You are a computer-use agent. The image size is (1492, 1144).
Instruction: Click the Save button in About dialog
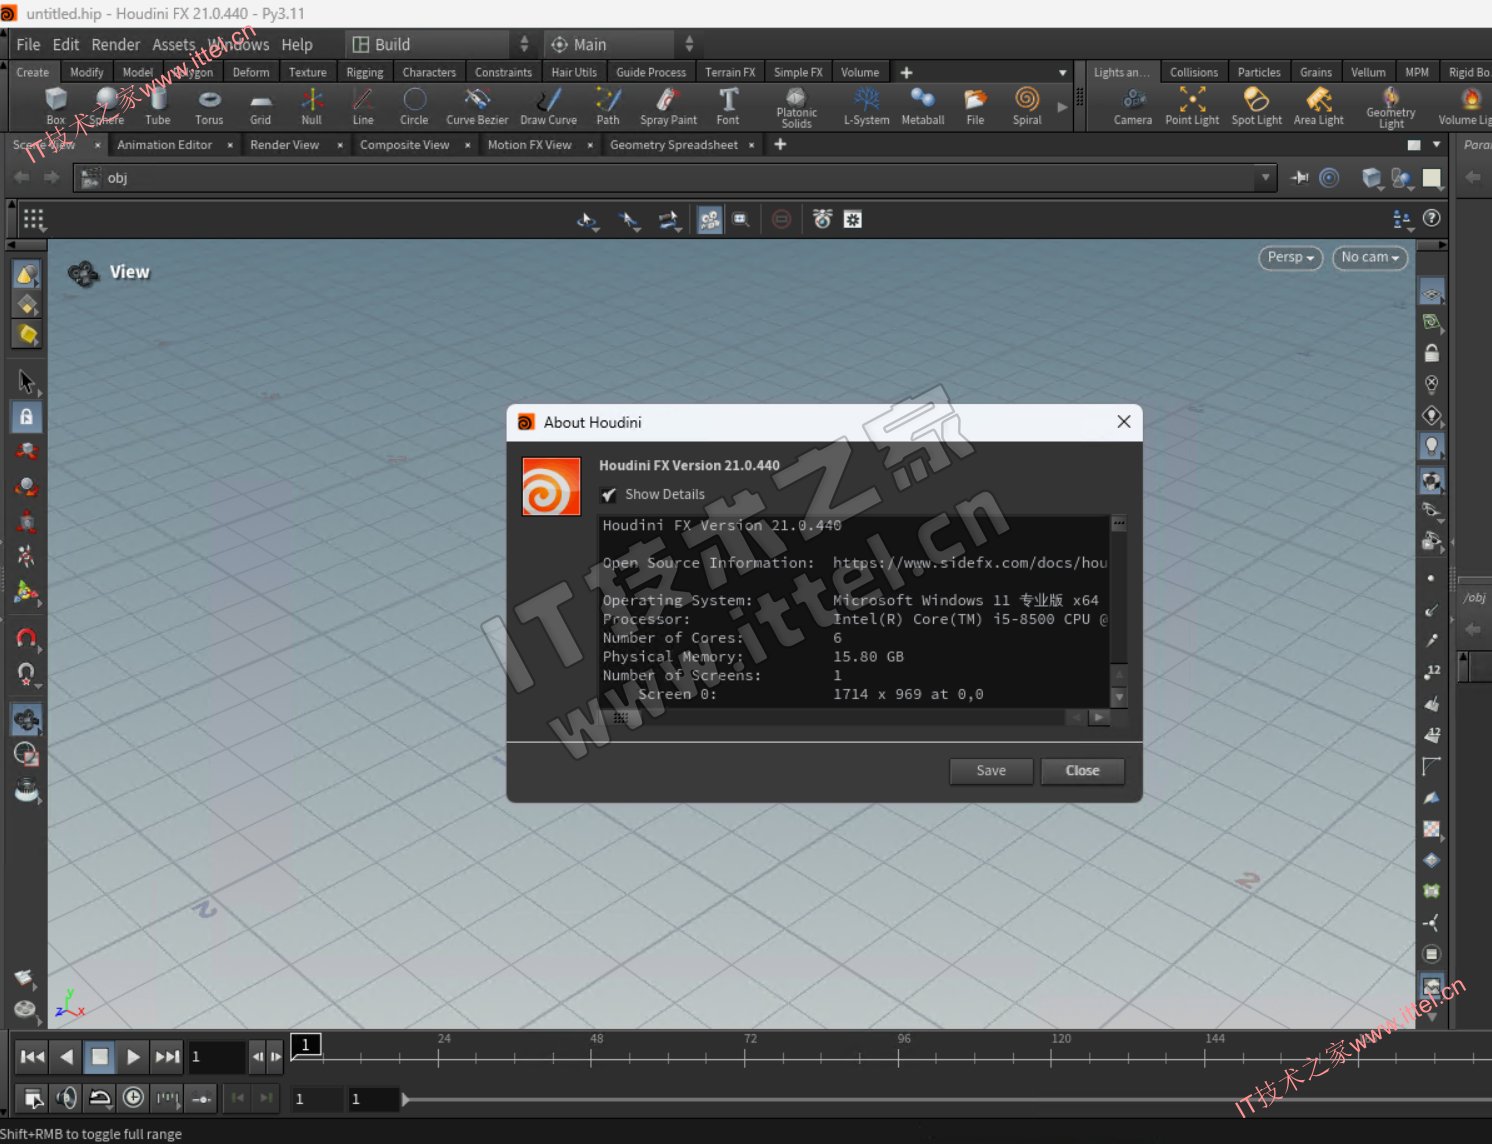click(991, 771)
